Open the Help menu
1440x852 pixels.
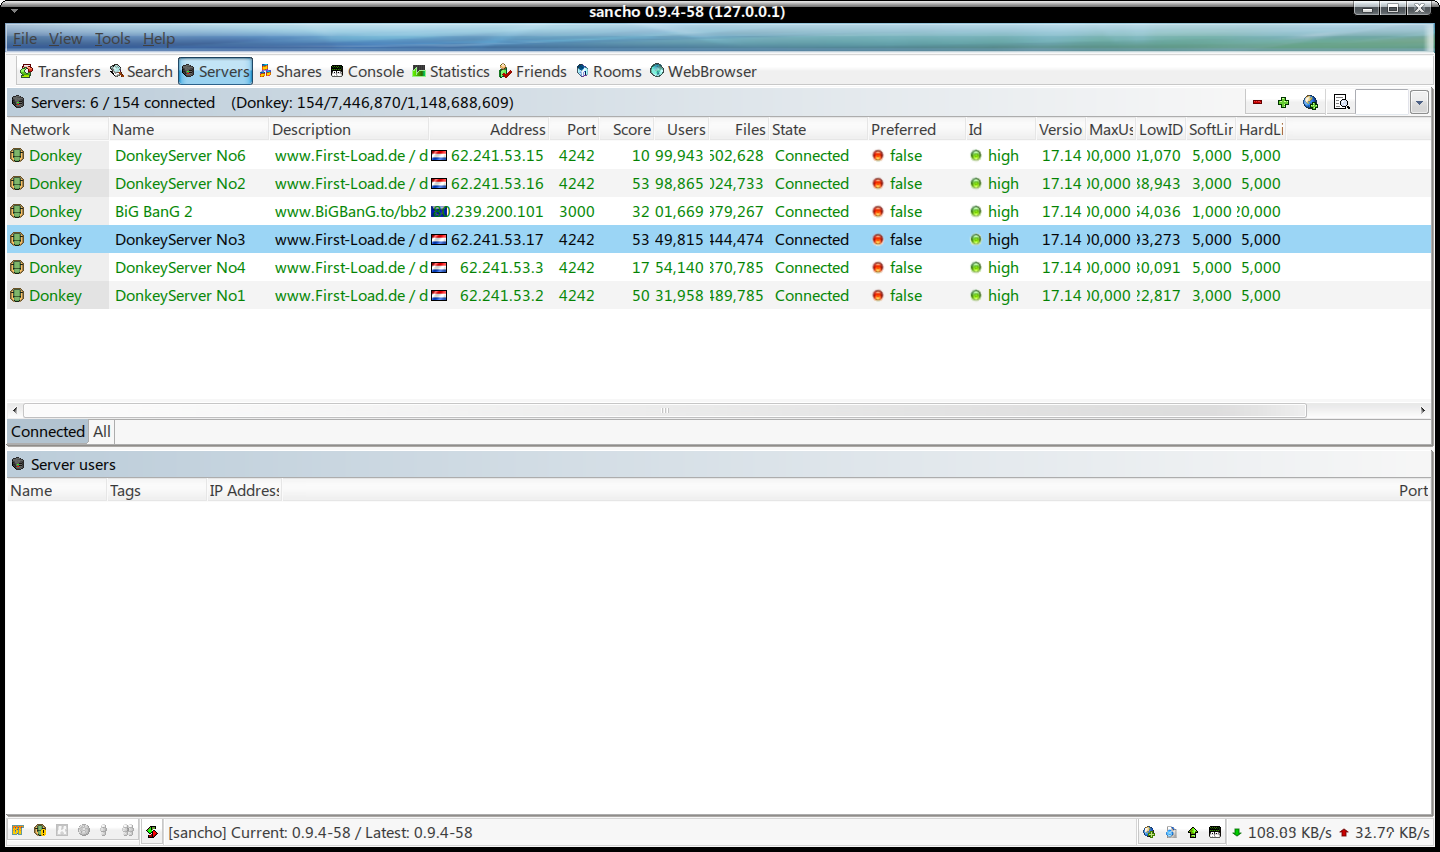[x=159, y=38]
